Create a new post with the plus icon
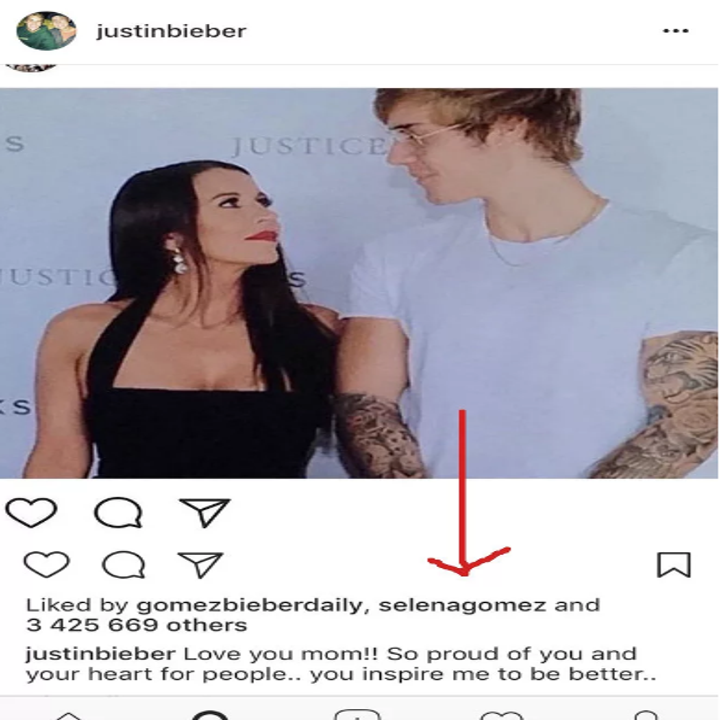This screenshot has height=720, width=720. click(357, 715)
